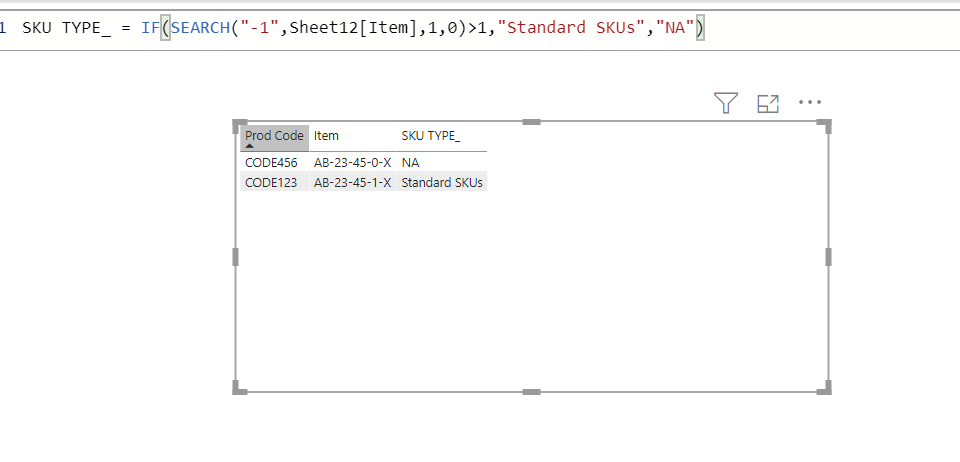Grab the top-center visual resize handle

(x=531, y=122)
